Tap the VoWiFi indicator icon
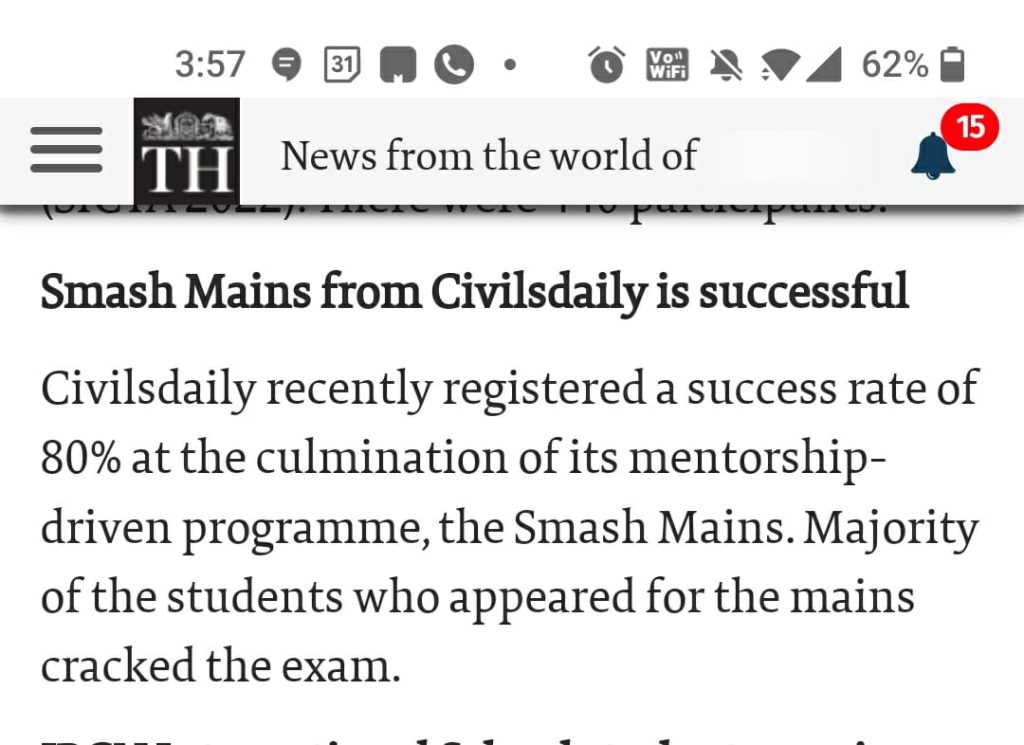 click(668, 65)
